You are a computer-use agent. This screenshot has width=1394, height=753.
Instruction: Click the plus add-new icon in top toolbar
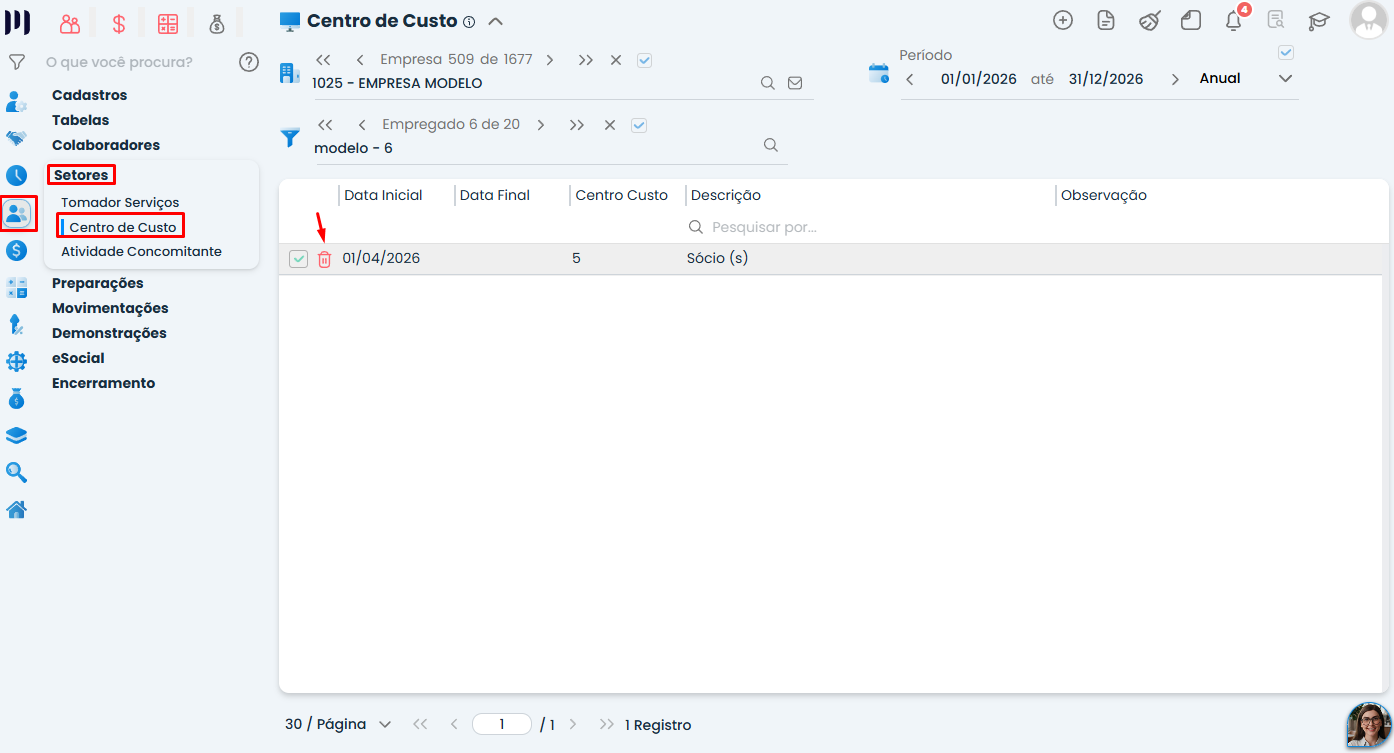1063,20
